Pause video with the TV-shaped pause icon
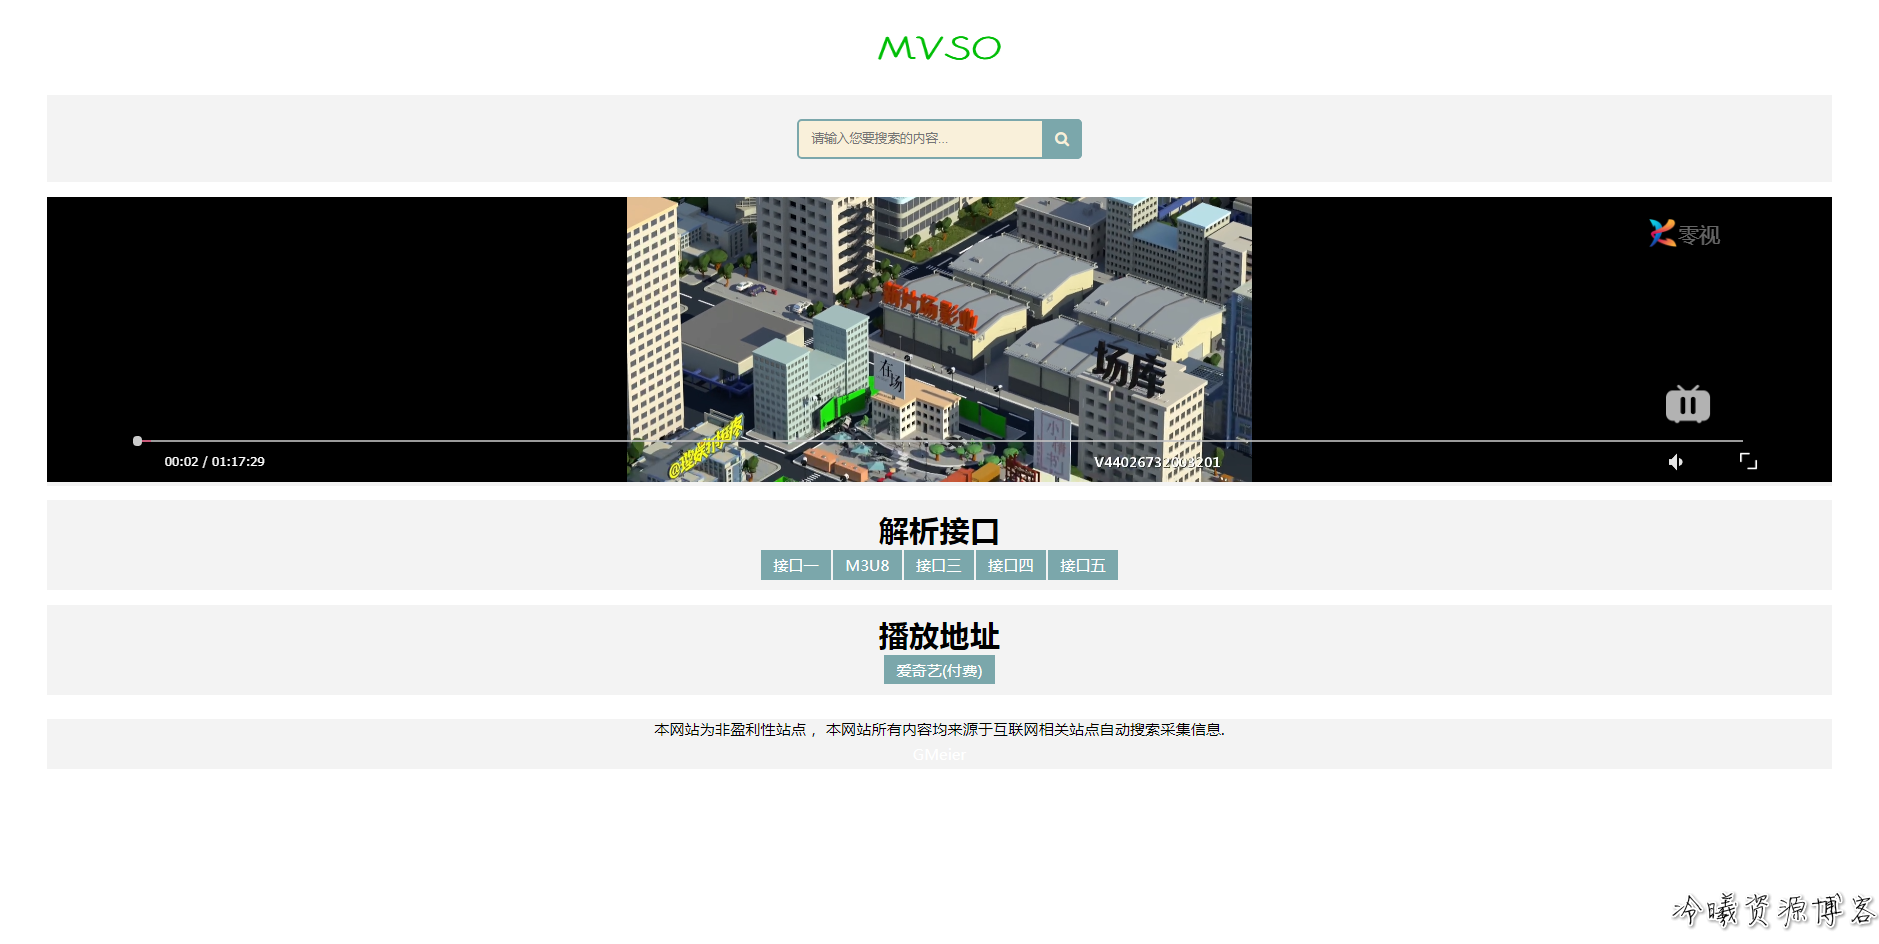 pos(1687,404)
